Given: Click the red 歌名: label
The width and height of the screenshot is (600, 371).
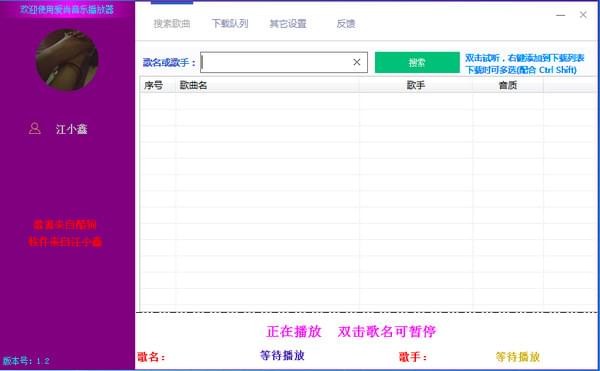Looking at the screenshot, I should pos(152,357).
